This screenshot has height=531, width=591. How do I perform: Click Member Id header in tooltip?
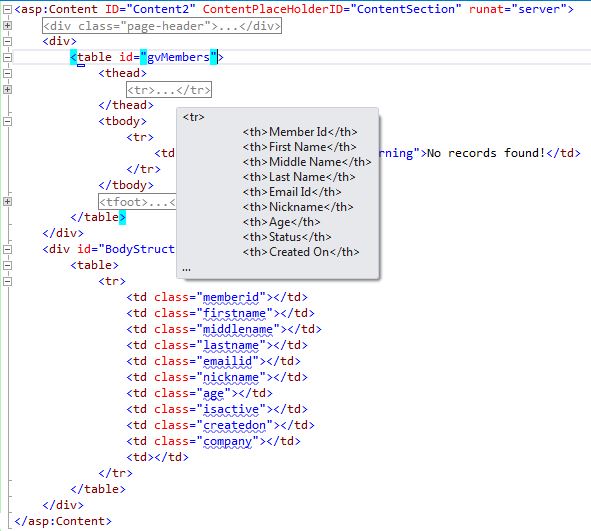(x=300, y=132)
